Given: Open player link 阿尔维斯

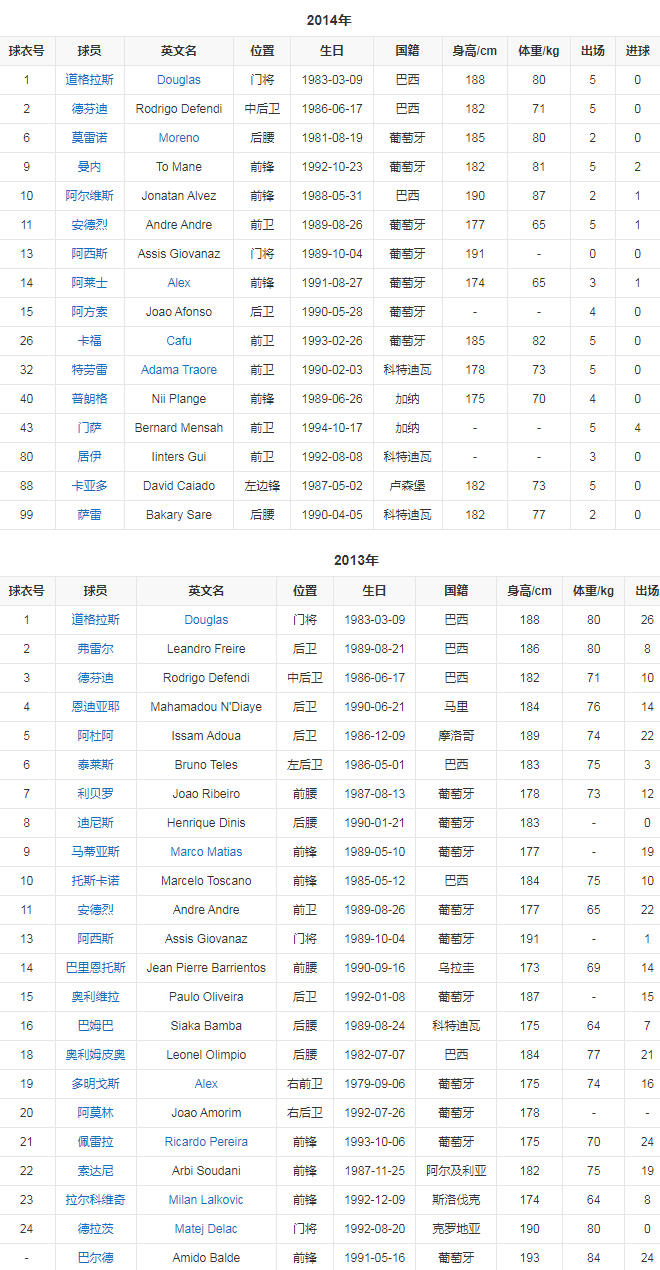Looking at the screenshot, I should pos(90,196).
